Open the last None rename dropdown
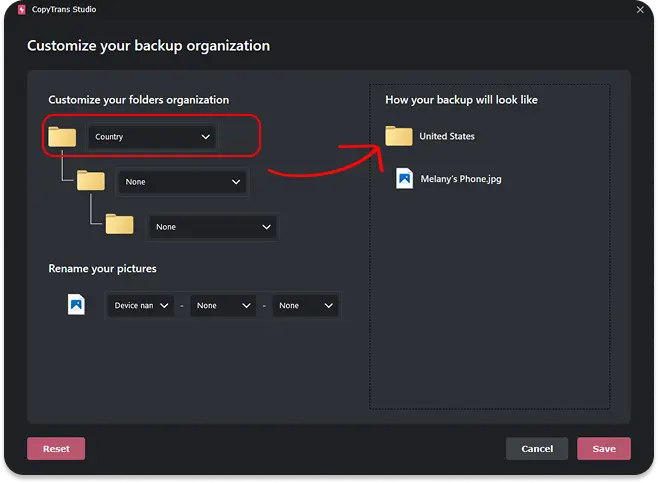 (305, 305)
